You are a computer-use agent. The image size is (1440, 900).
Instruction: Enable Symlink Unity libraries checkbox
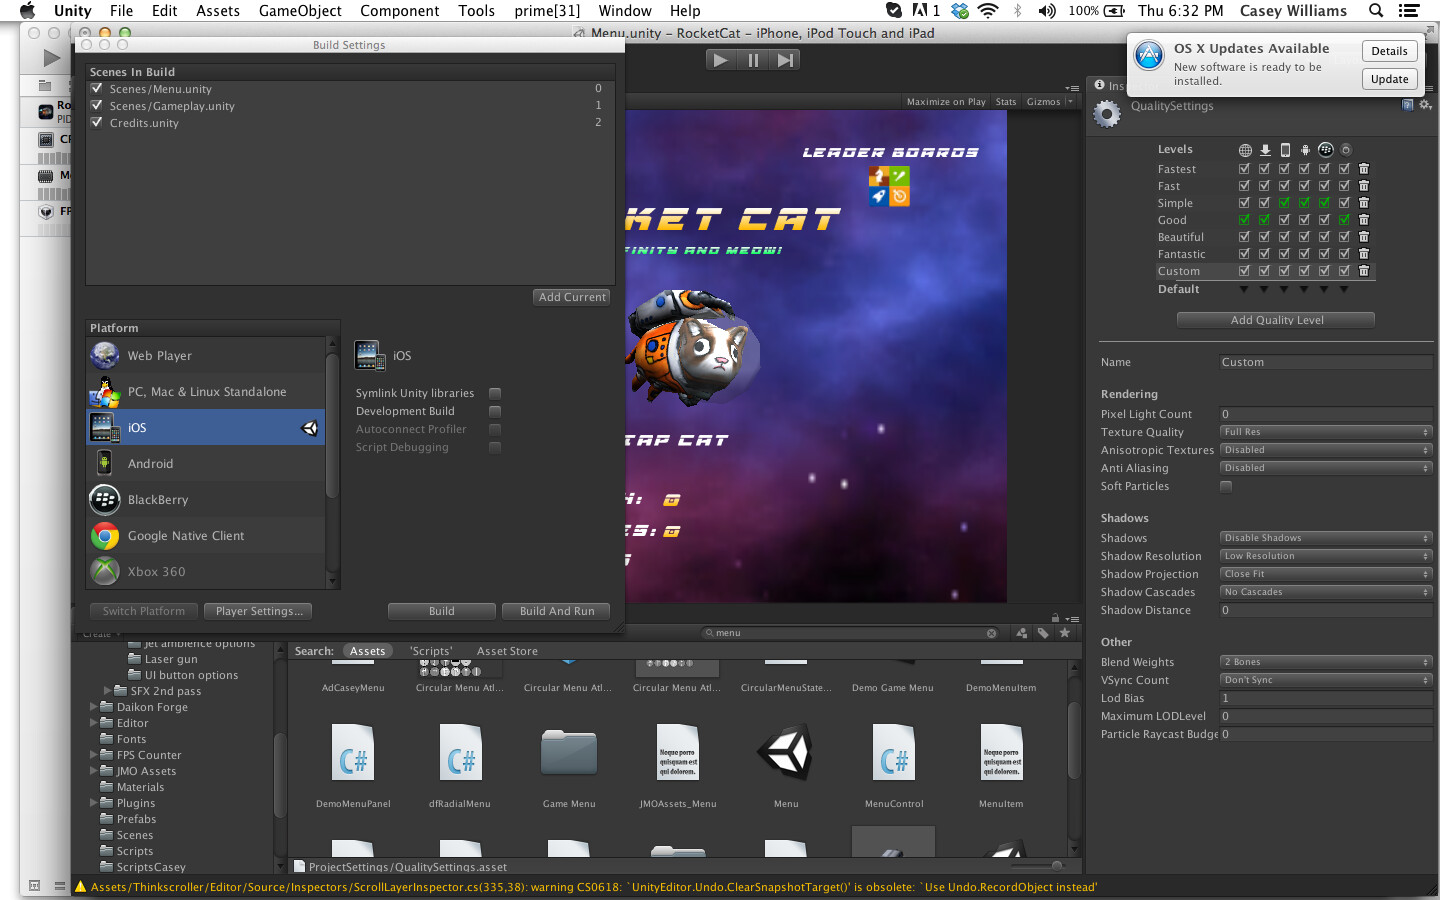coord(495,393)
